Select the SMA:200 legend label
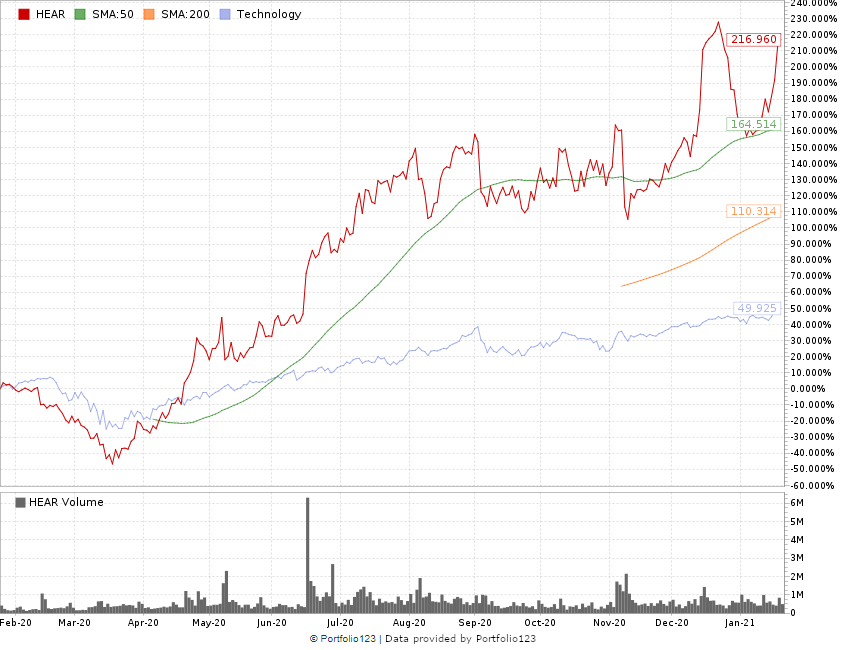 (x=185, y=15)
